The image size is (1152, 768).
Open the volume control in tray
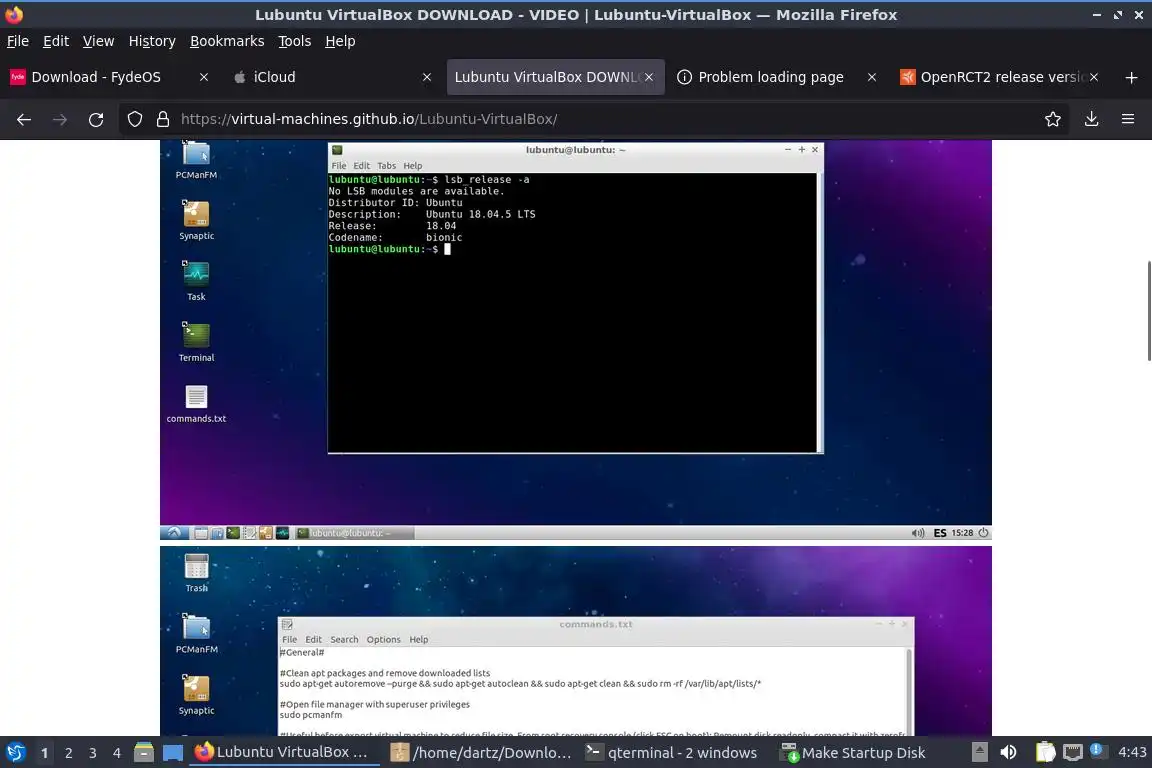[x=1009, y=753]
